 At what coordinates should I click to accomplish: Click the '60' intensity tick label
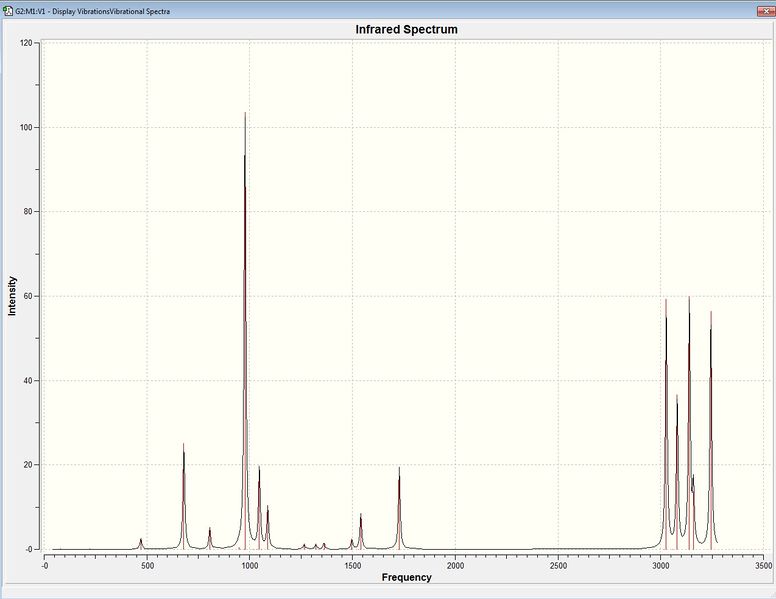[28, 296]
